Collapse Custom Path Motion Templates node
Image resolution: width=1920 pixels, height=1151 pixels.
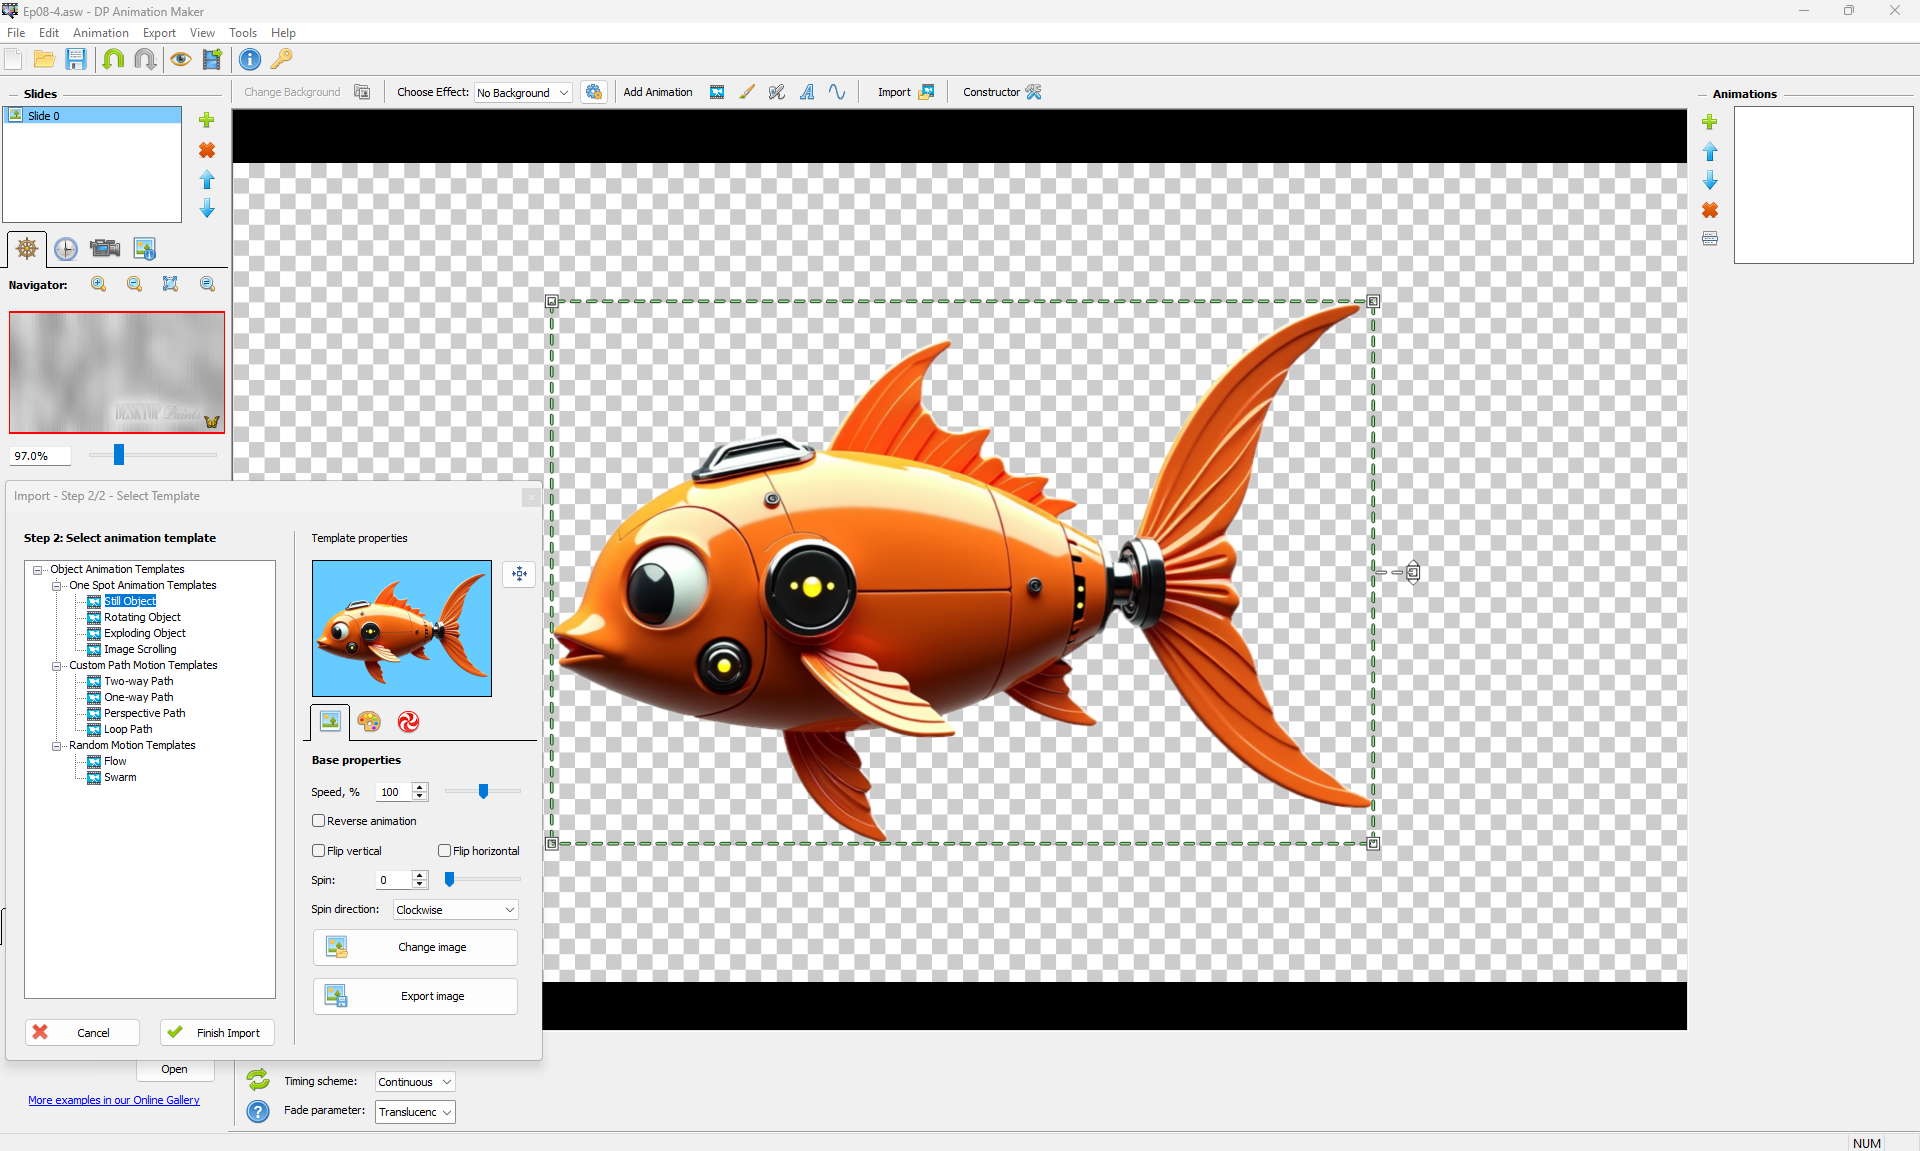point(57,665)
